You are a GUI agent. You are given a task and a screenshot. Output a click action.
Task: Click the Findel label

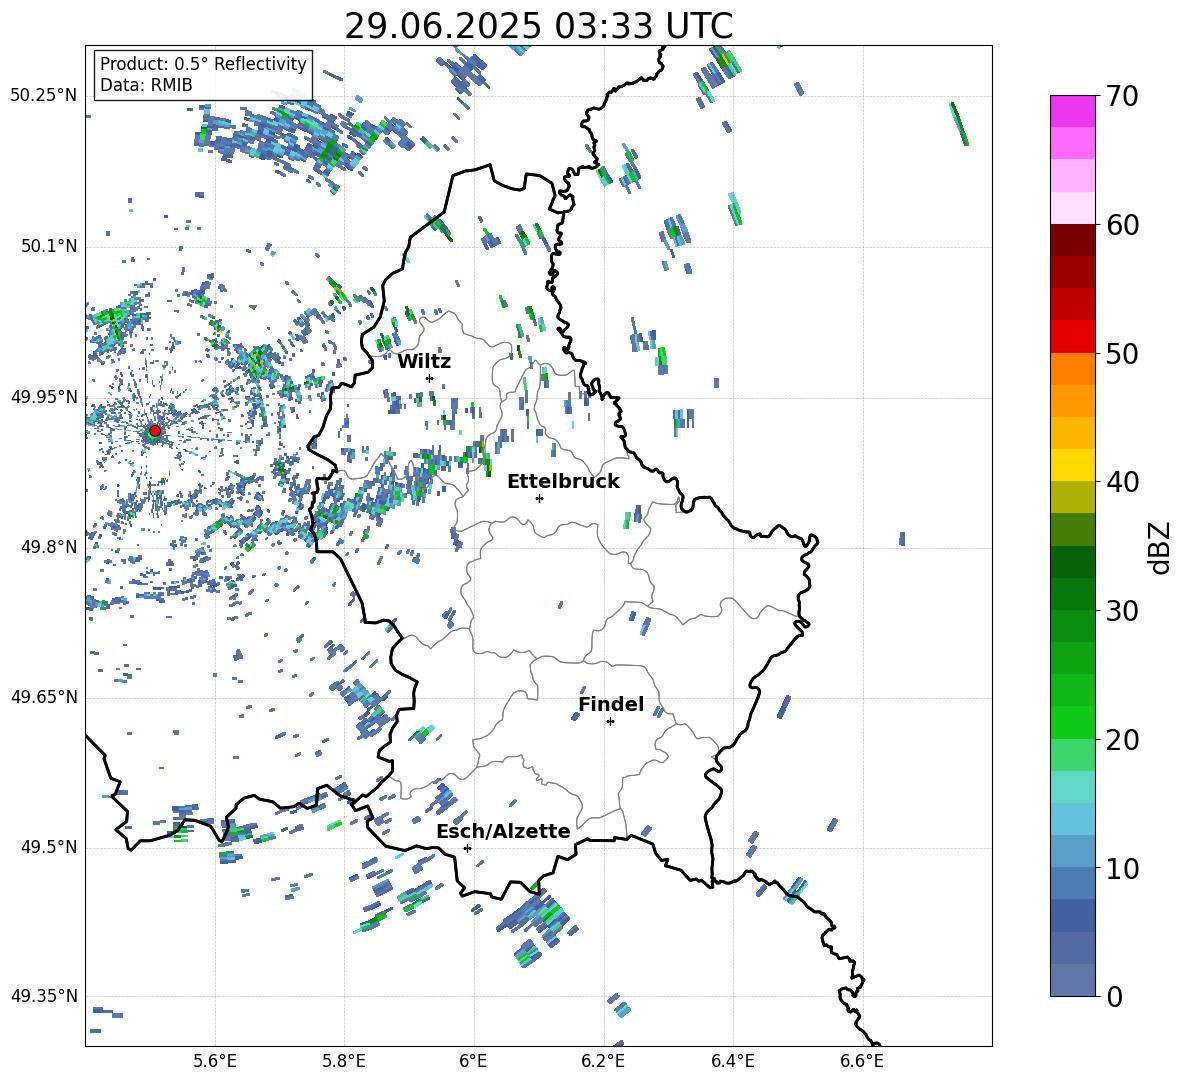pos(611,704)
